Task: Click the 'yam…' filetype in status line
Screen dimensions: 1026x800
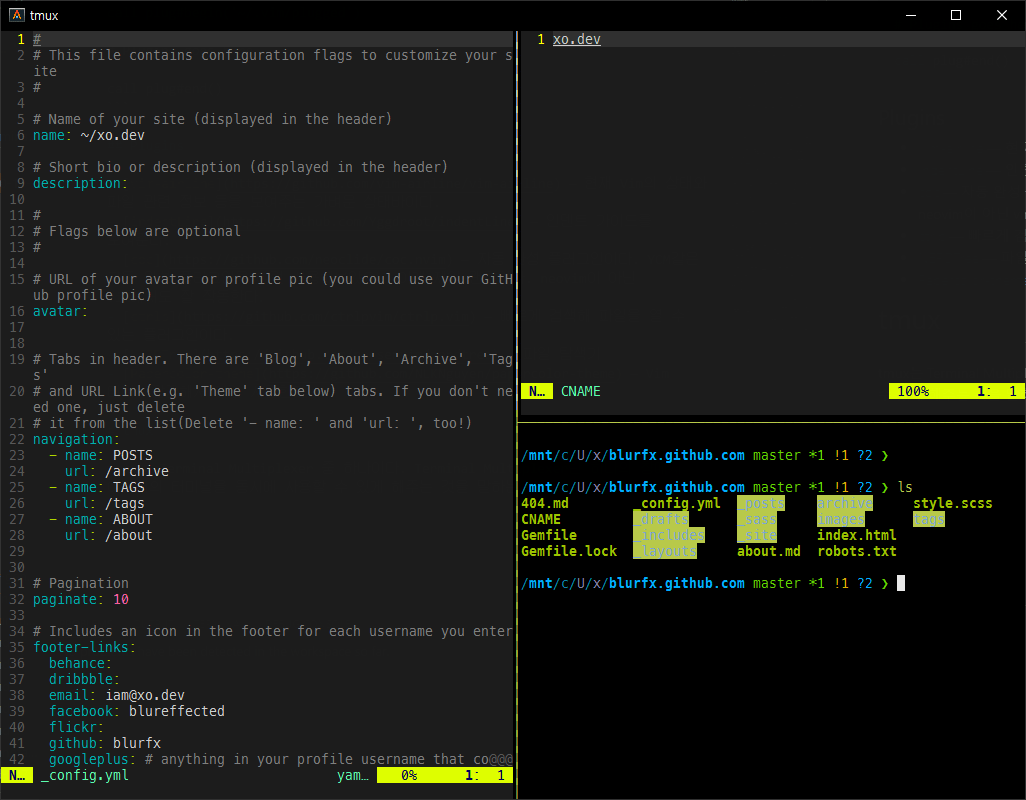Action: point(353,776)
